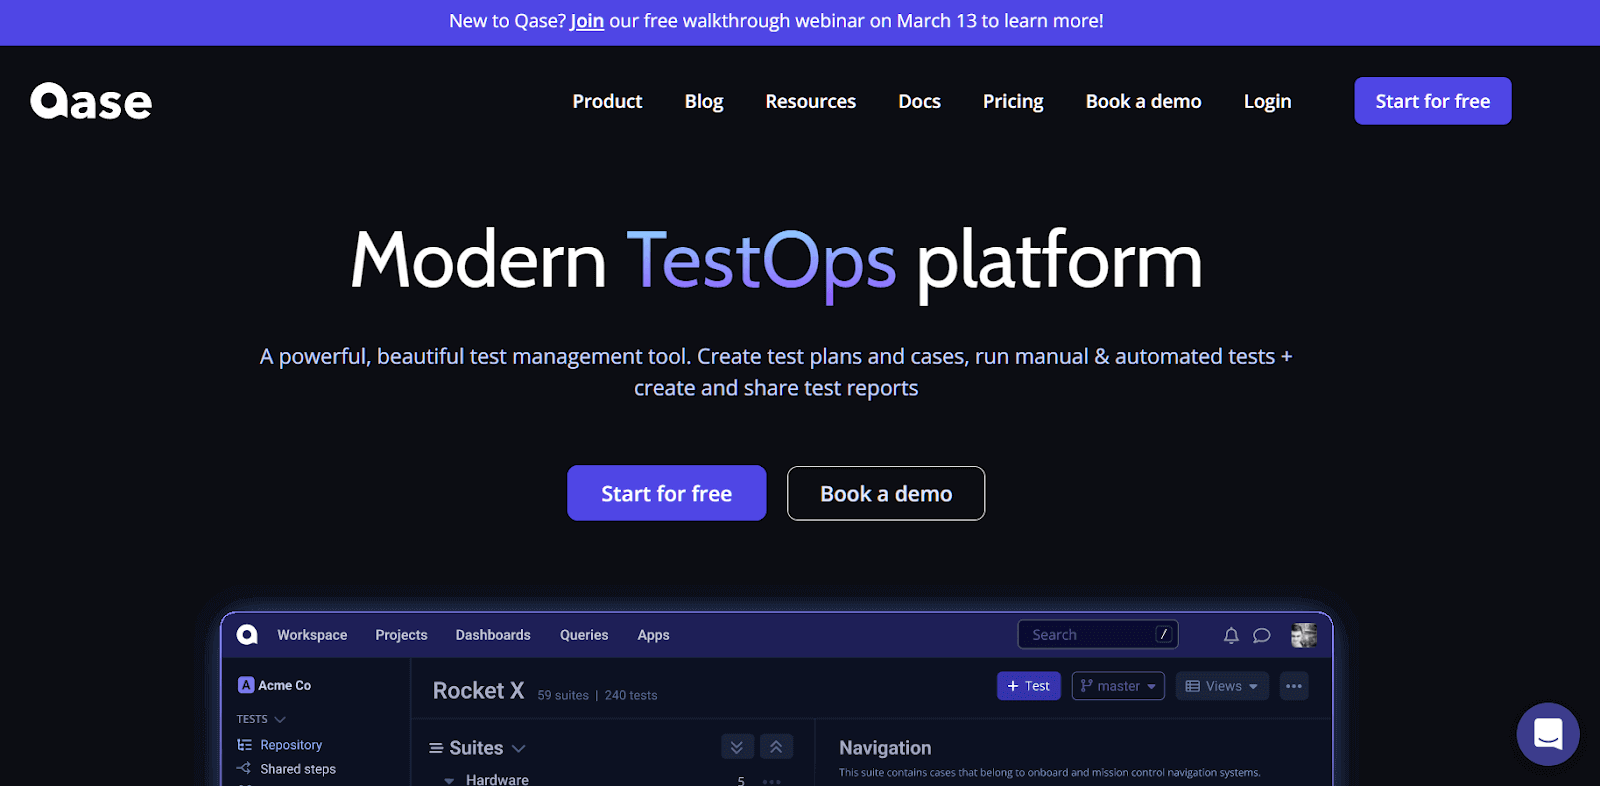The width and height of the screenshot is (1600, 786).
Task: Click the "Modern TestOps platform" headline
Action: (776, 261)
